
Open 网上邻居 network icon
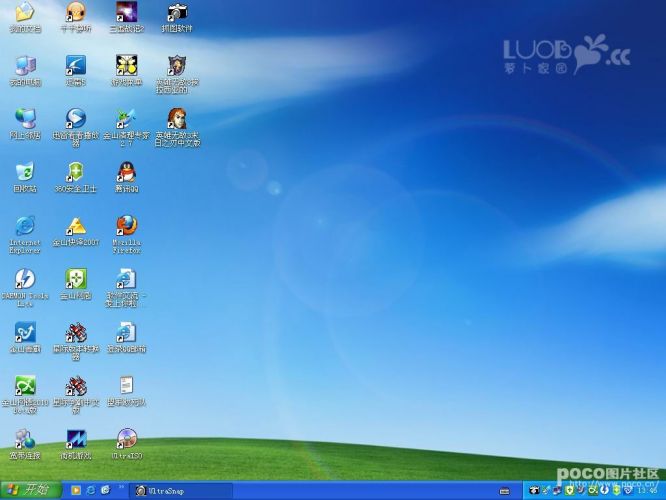[24, 118]
